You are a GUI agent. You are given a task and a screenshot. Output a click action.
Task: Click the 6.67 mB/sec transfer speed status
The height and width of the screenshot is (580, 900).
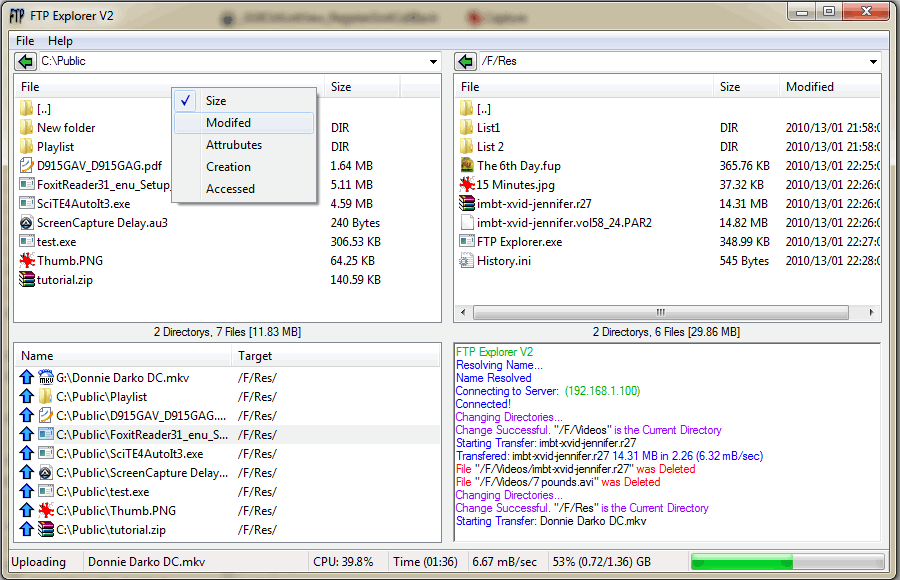(x=505, y=562)
